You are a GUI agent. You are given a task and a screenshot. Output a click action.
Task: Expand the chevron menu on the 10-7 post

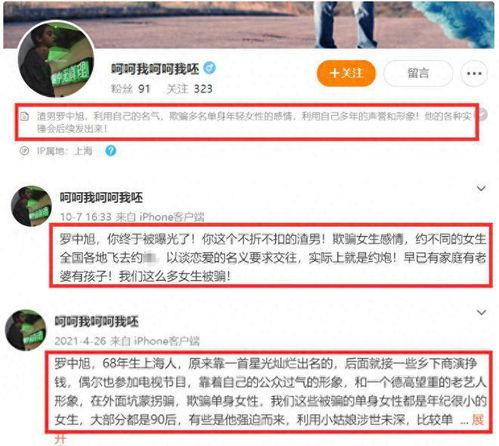coord(481,189)
